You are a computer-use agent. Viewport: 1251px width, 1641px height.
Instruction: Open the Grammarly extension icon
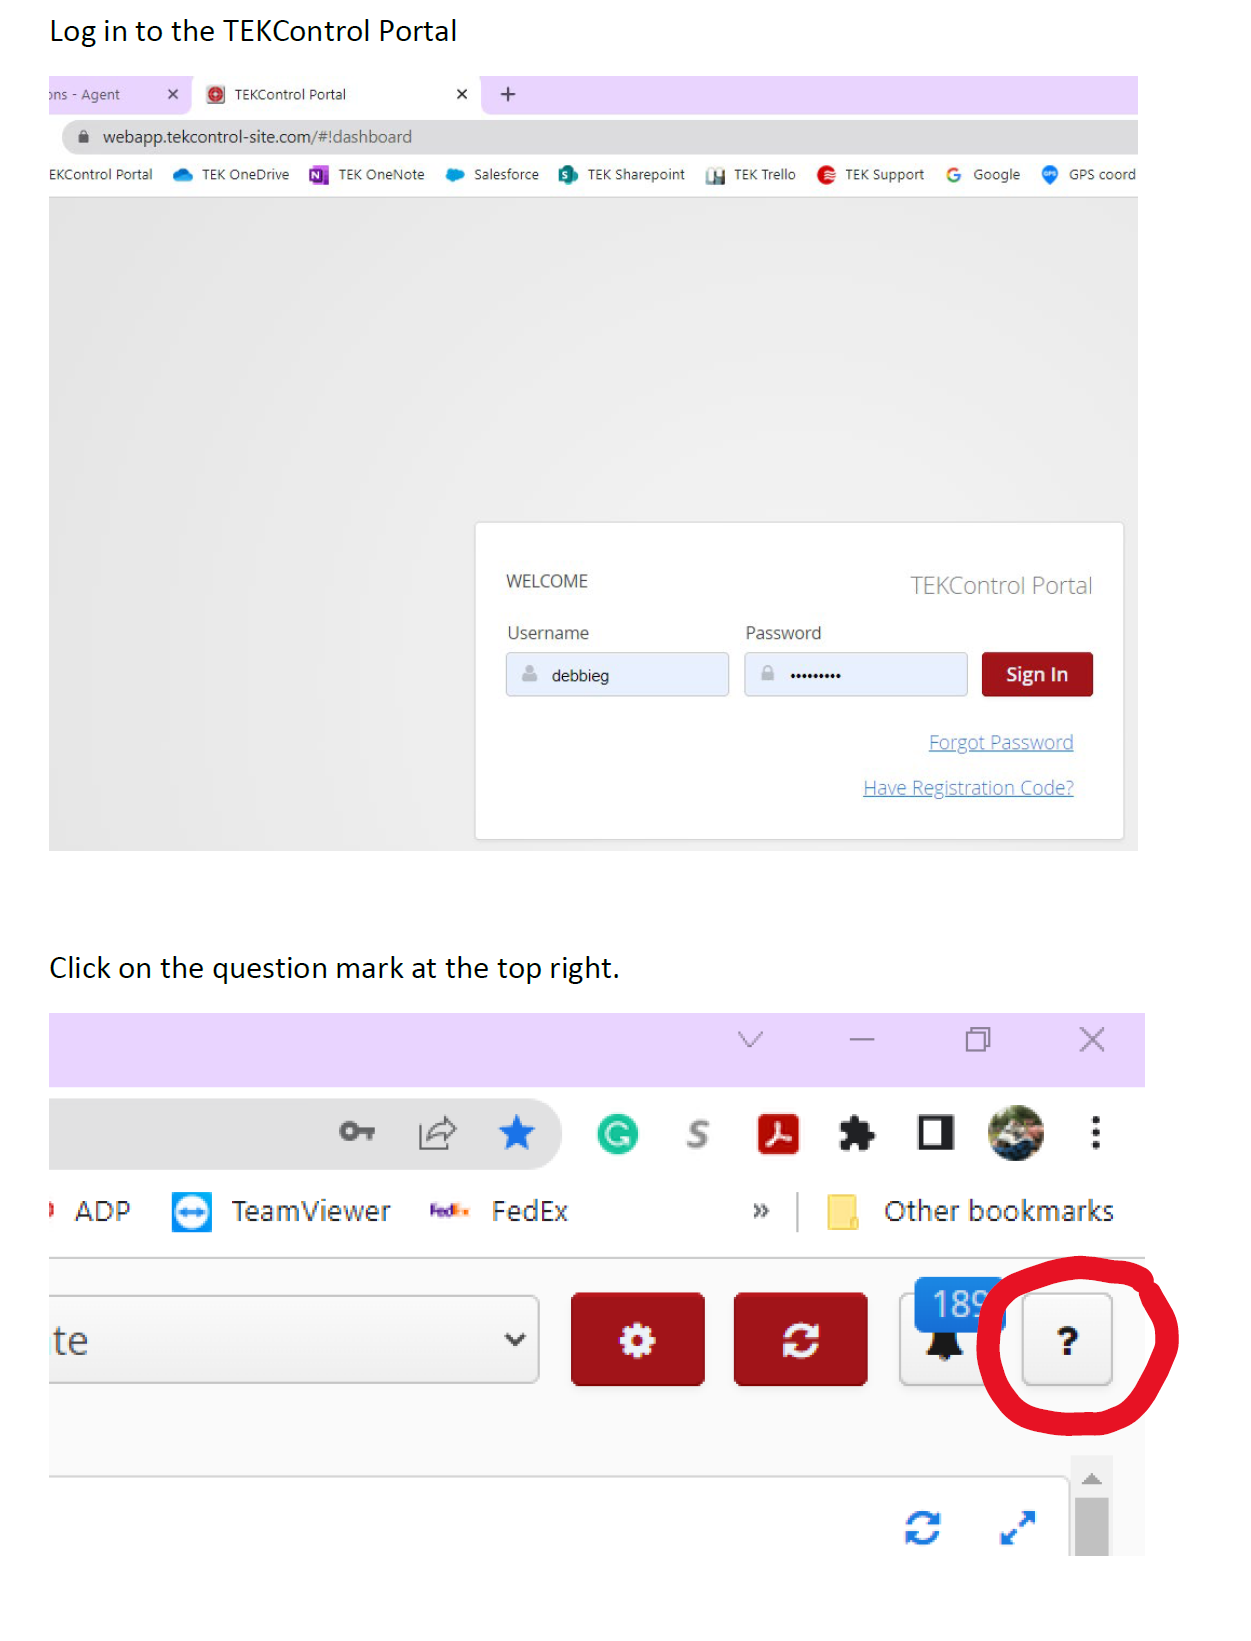pos(617,1134)
